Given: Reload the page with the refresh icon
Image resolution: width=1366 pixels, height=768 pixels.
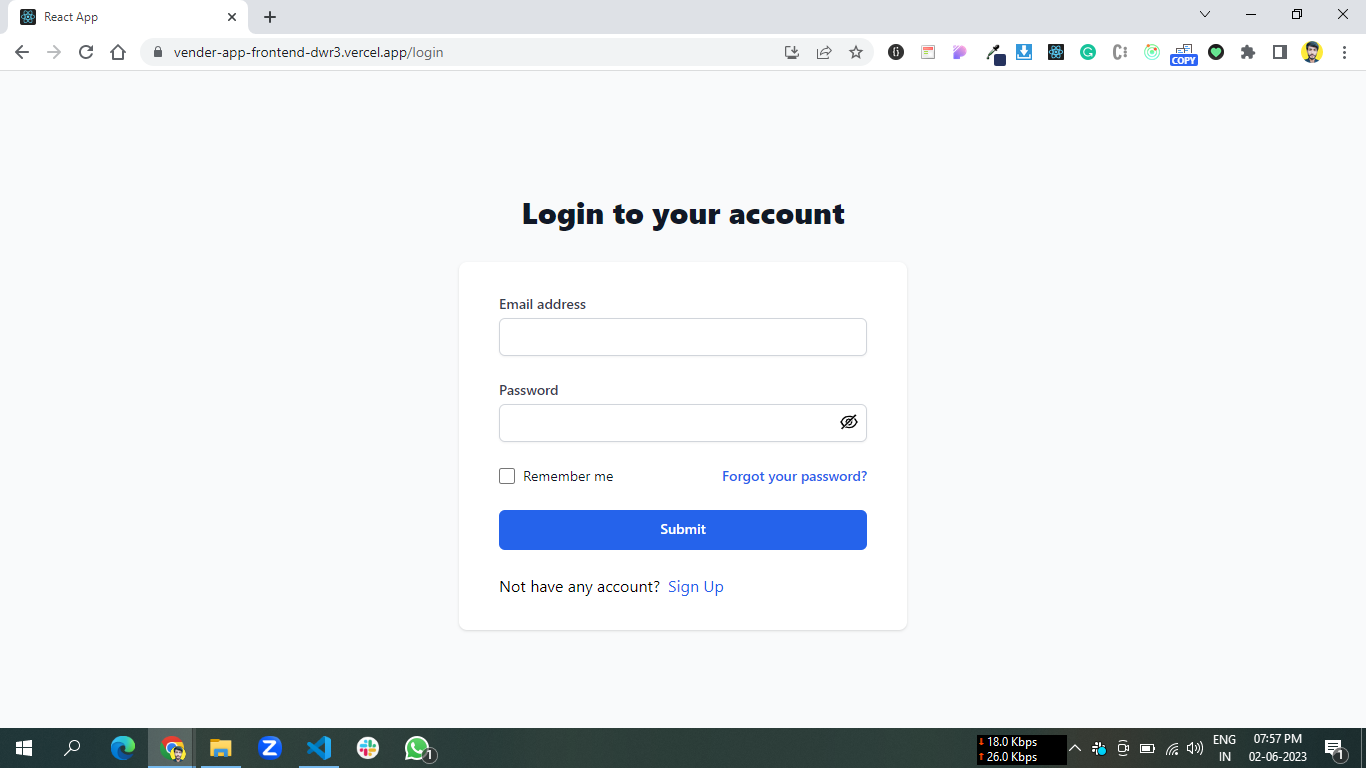Looking at the screenshot, I should [x=86, y=52].
